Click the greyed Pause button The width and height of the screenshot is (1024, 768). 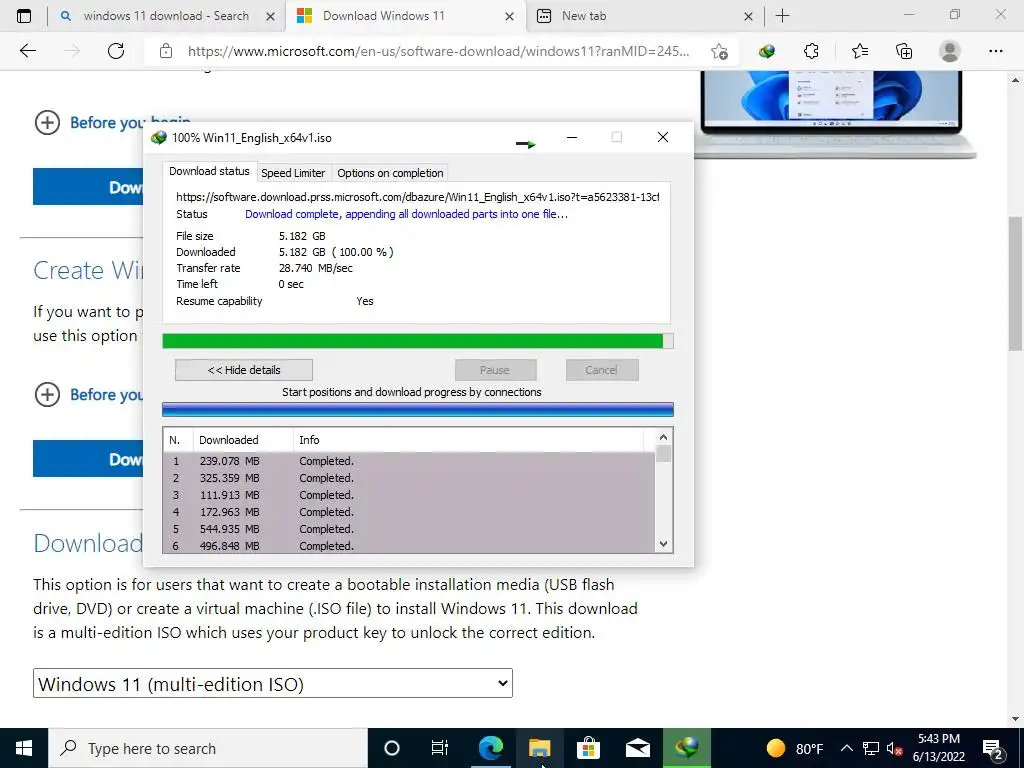(495, 370)
